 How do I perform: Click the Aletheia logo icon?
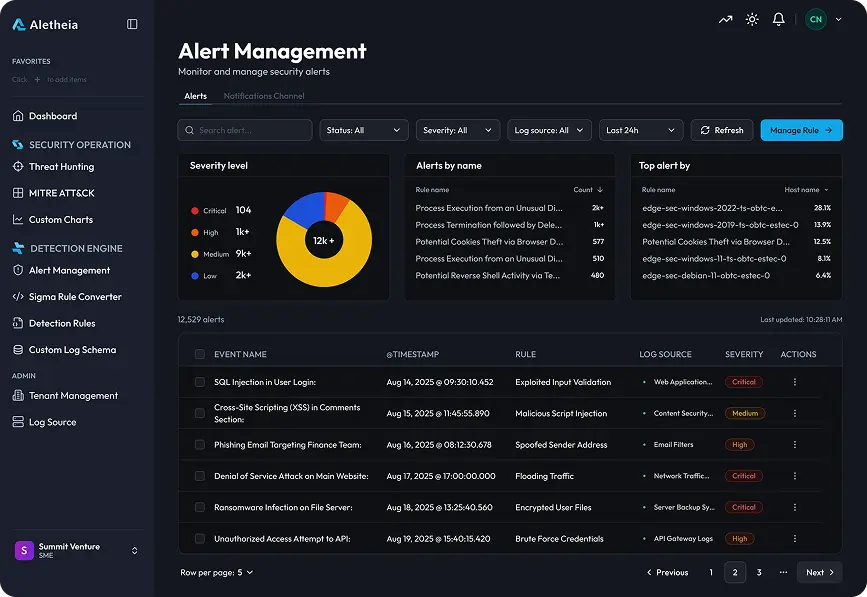click(x=19, y=24)
